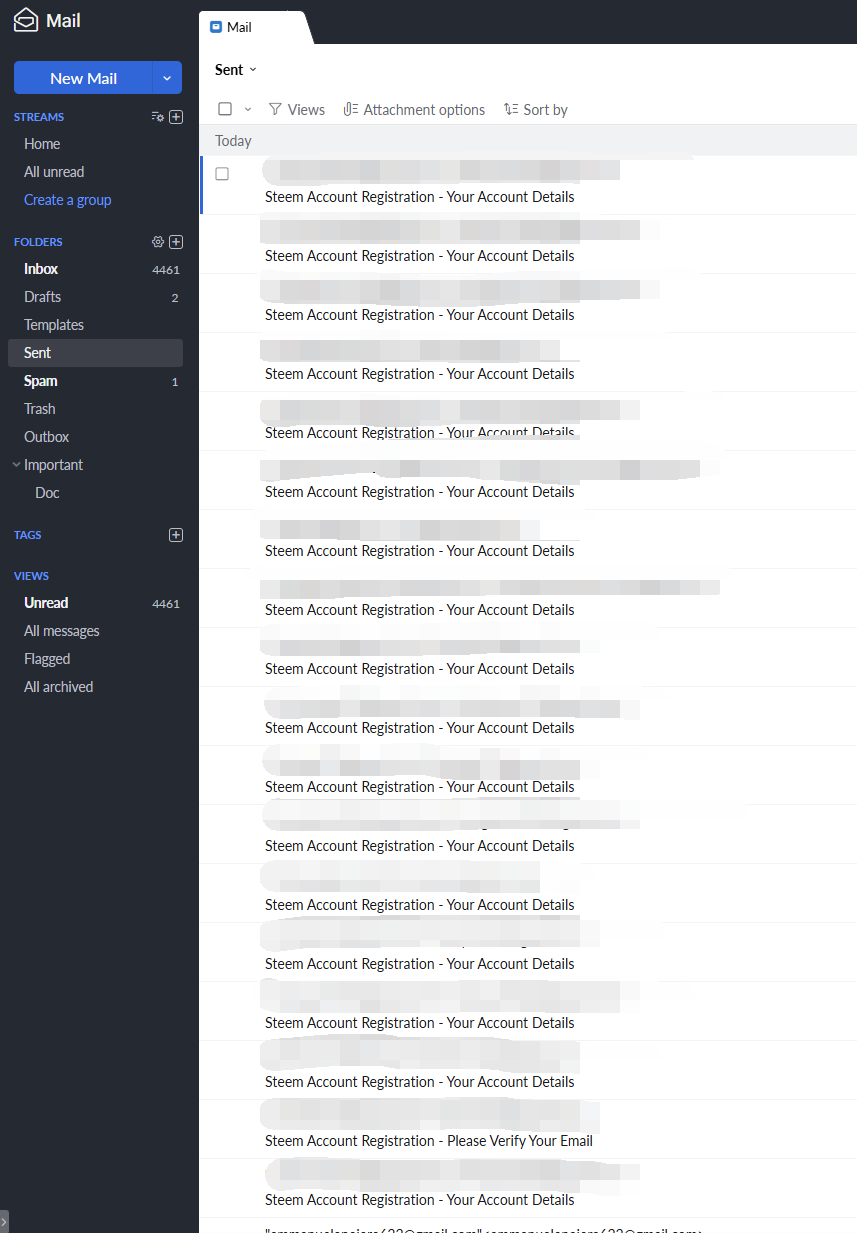Open the Outbox folder
Screen dimensions: 857x1233
coord(96,437)
